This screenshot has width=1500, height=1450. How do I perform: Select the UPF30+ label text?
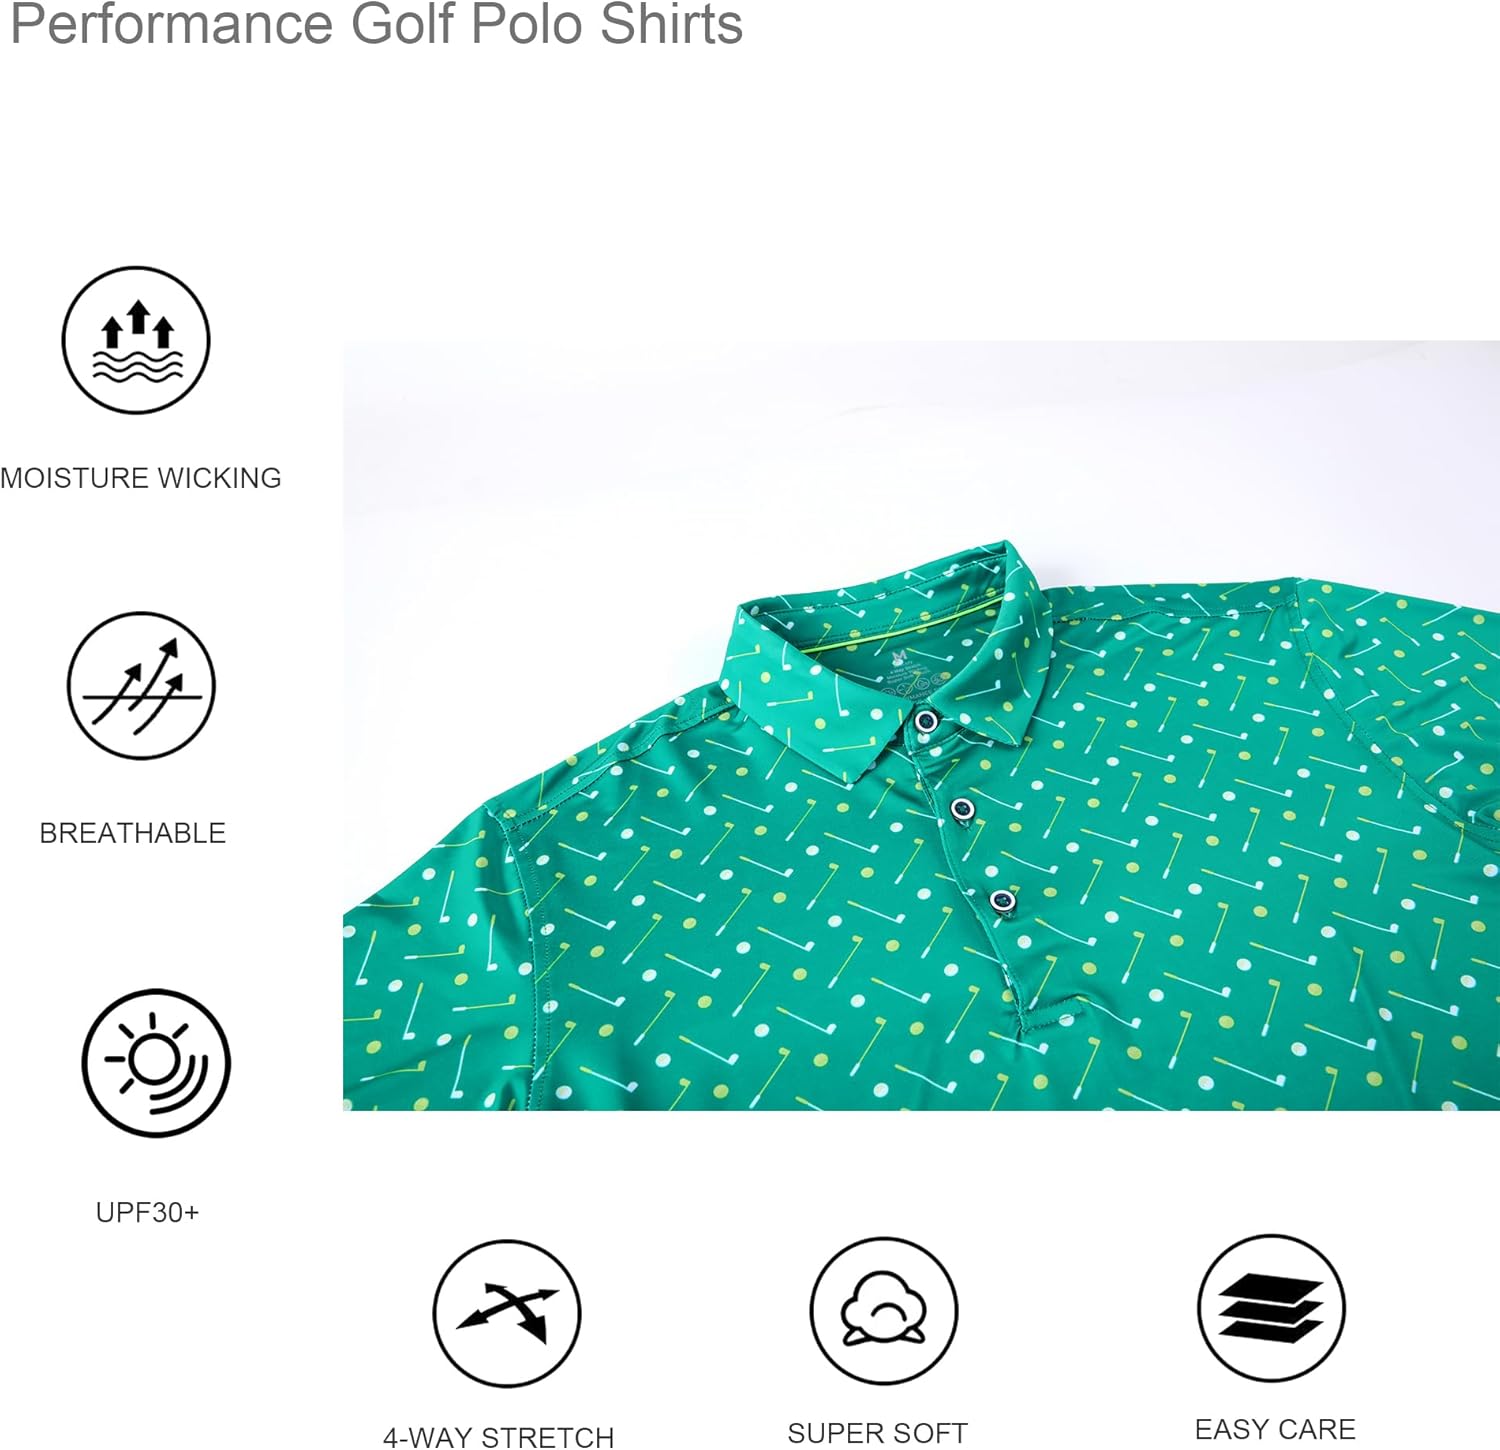point(148,1212)
